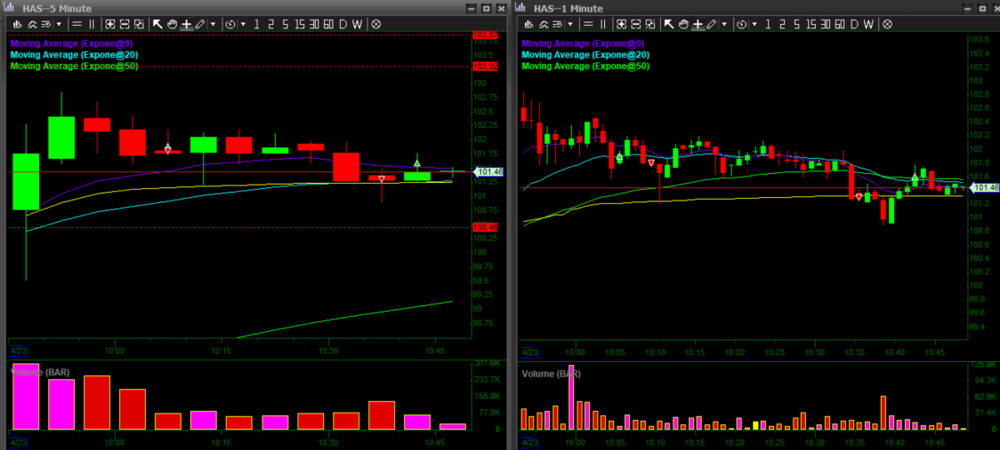Open dropdown arrow next to clock in 5 Minute chart
Image resolution: width=1000 pixels, height=450 pixels.
[242, 23]
